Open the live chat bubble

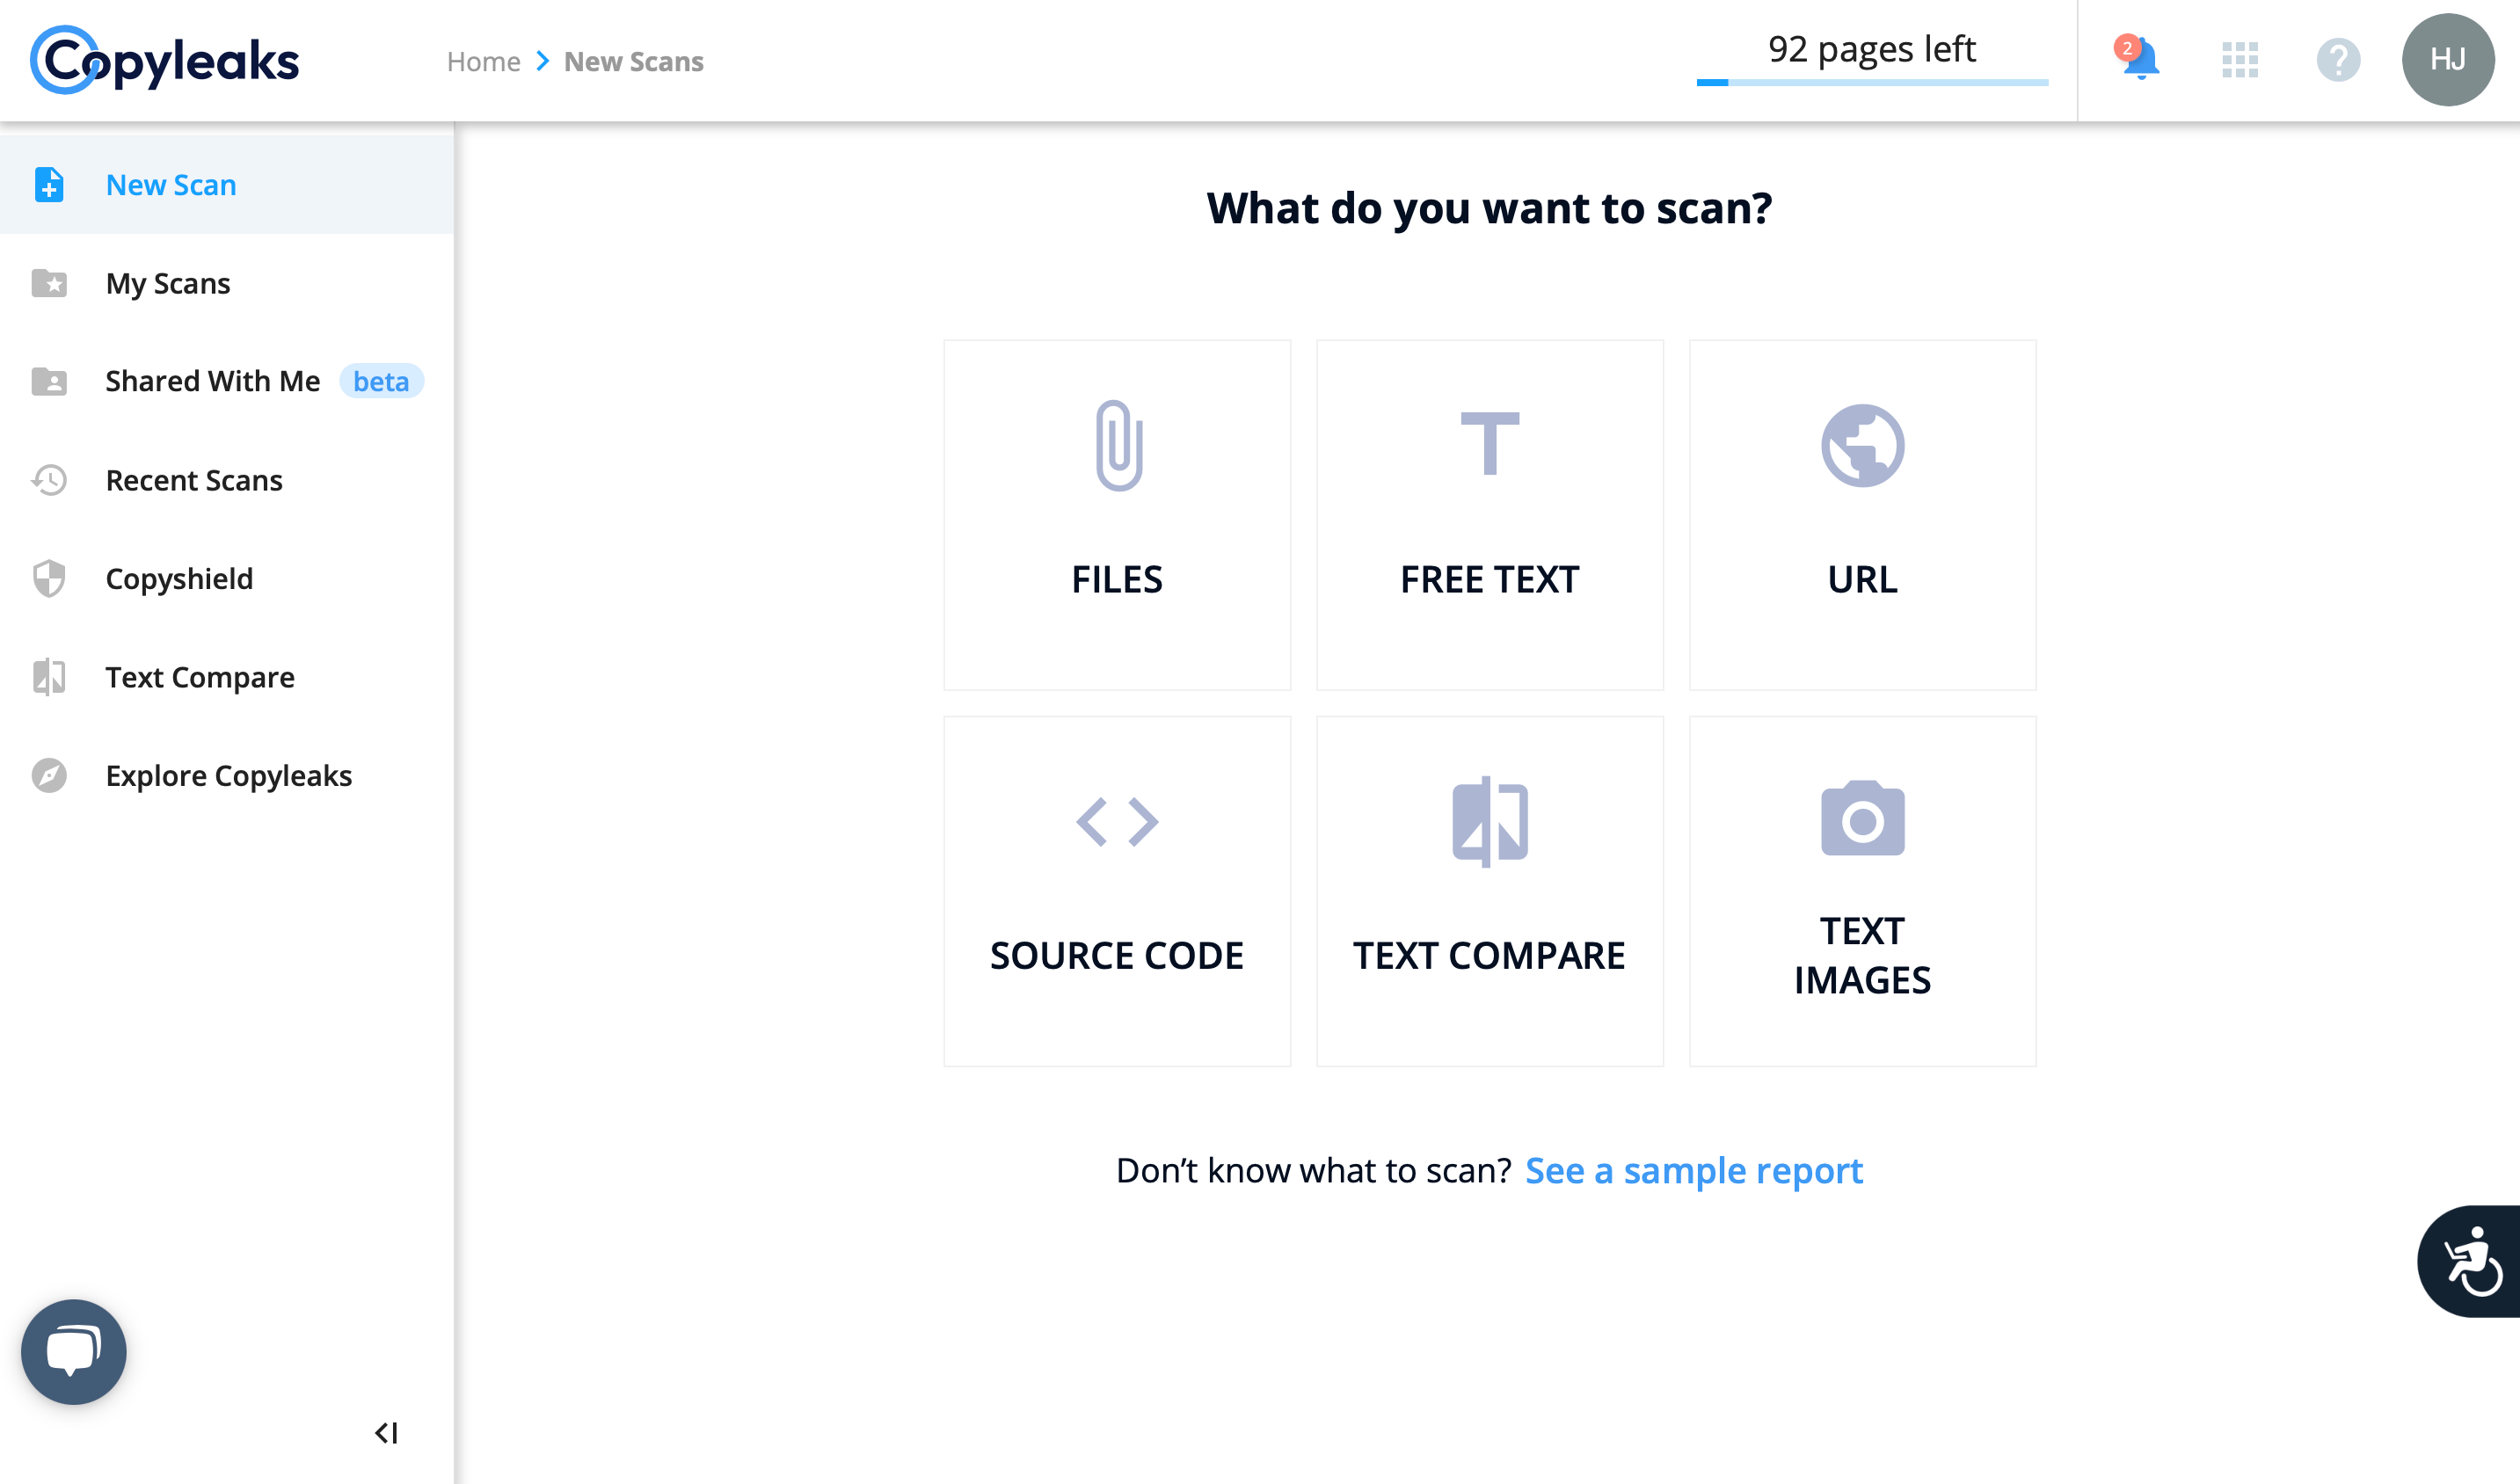73,1351
